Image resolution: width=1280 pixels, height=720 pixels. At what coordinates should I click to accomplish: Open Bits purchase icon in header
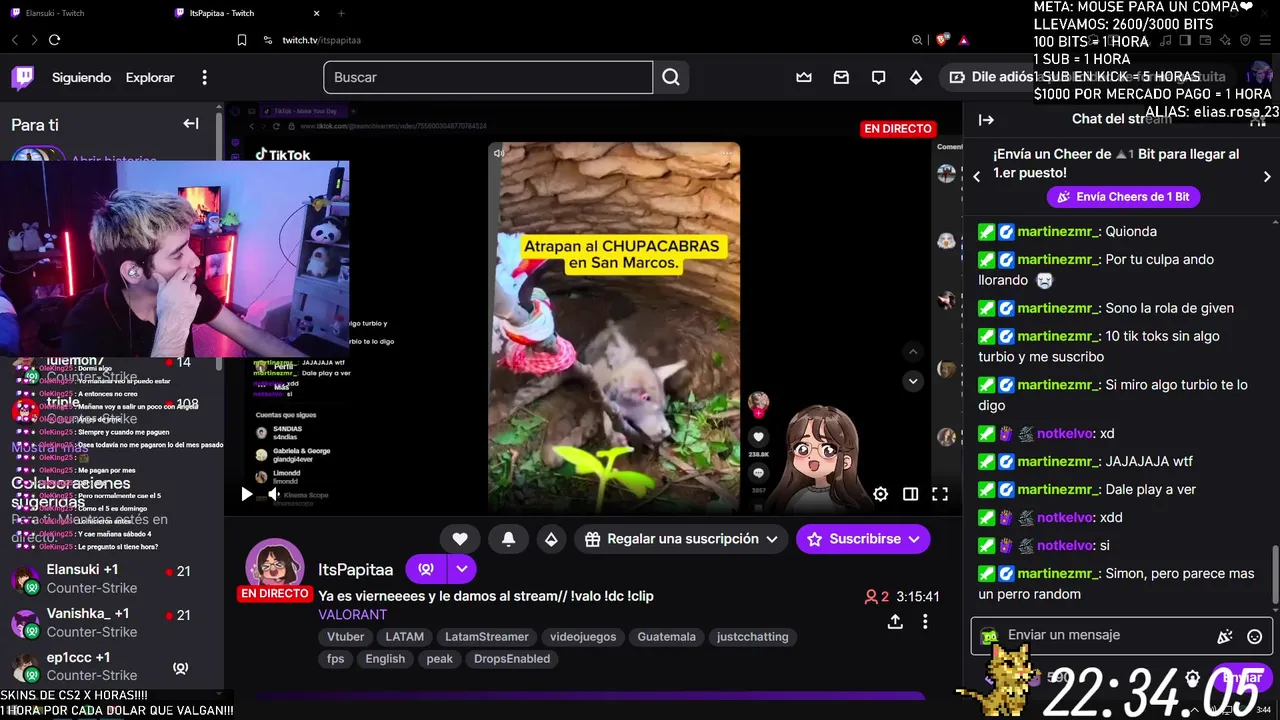click(x=915, y=77)
